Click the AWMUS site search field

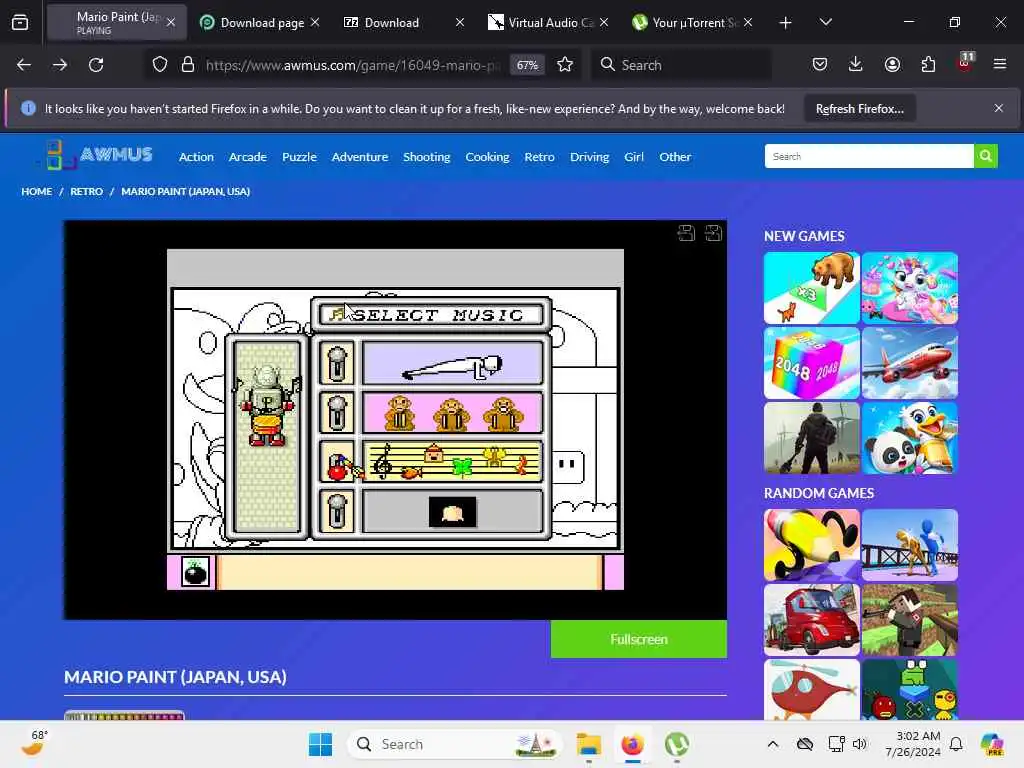(869, 156)
